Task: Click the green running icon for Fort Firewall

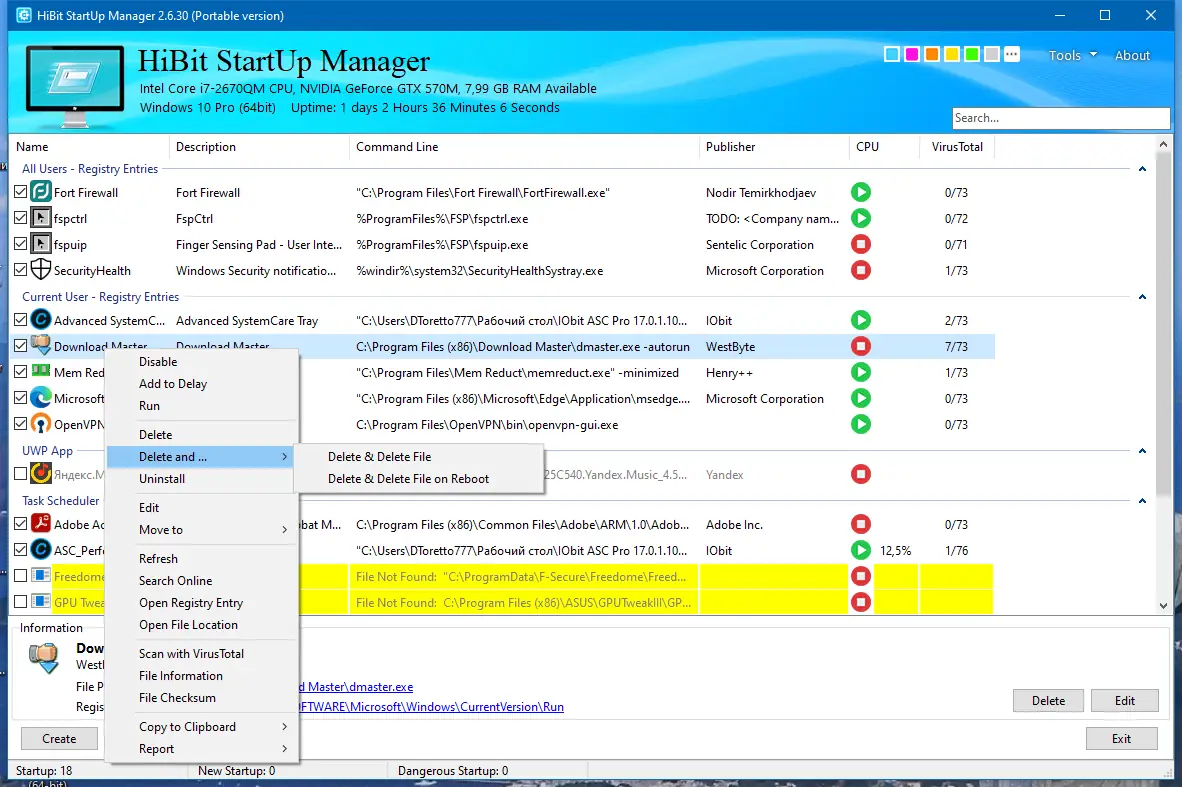Action: pos(861,192)
